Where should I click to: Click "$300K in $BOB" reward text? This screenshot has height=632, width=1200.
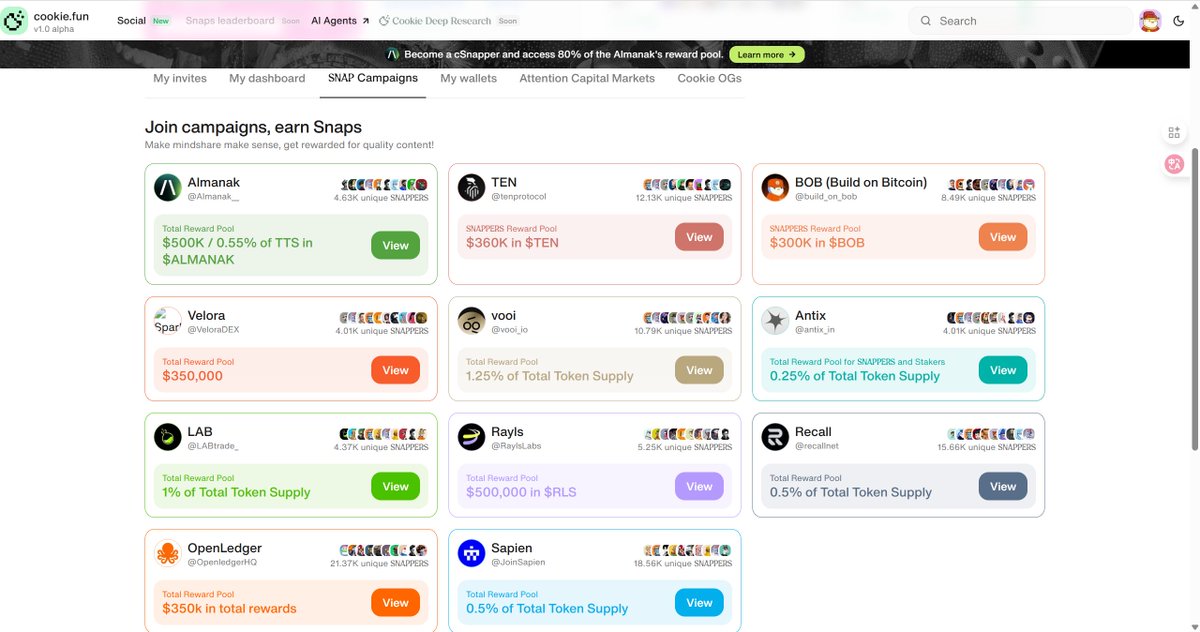pyautogui.click(x=817, y=243)
